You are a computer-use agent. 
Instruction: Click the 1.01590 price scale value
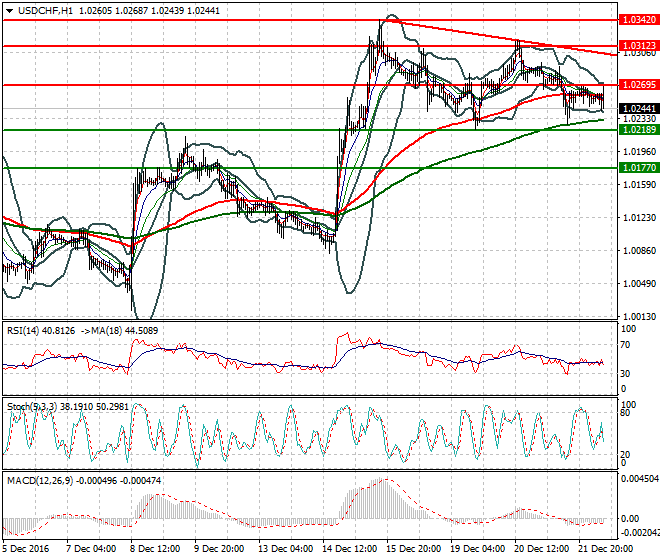click(x=639, y=184)
